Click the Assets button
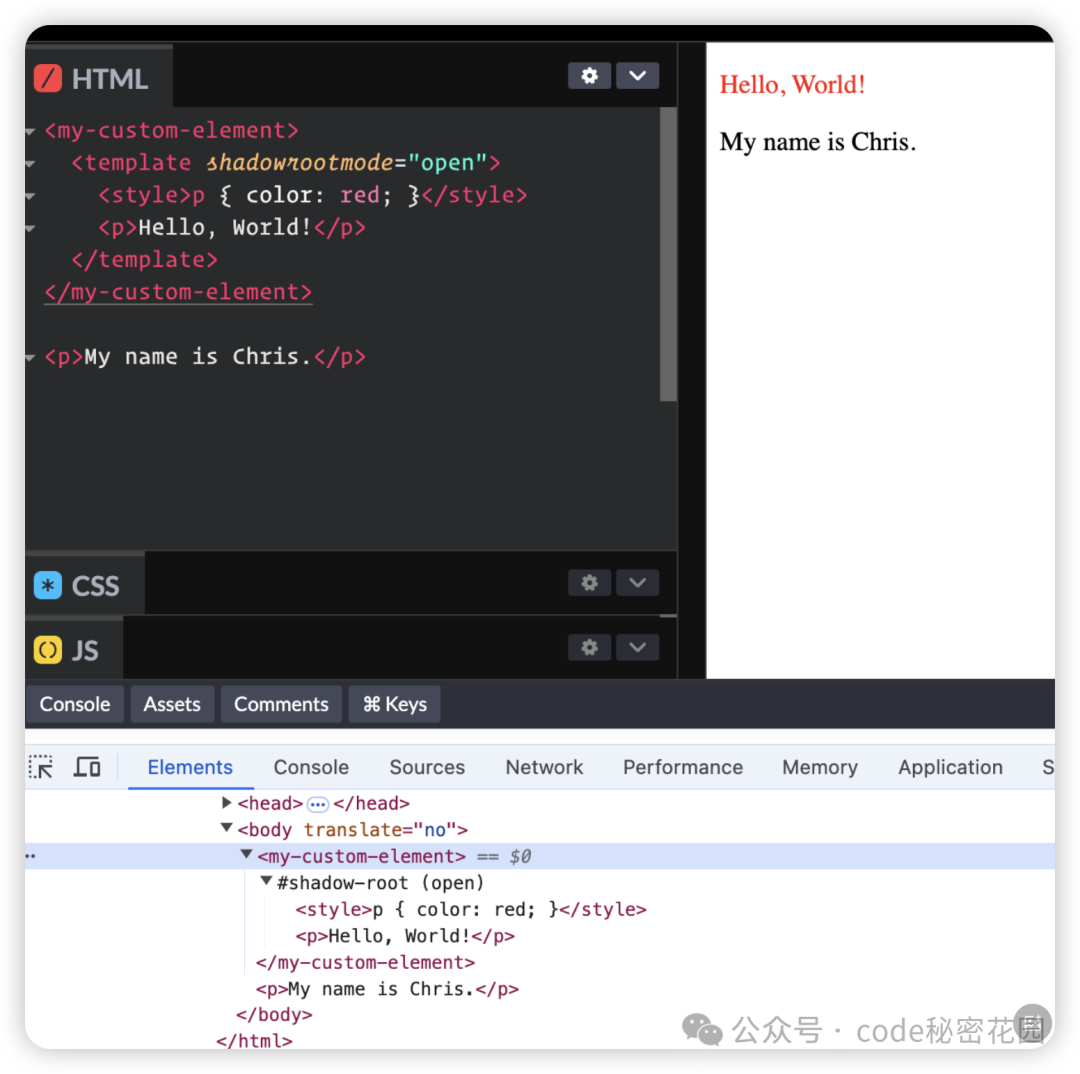This screenshot has width=1080, height=1074. [x=172, y=704]
